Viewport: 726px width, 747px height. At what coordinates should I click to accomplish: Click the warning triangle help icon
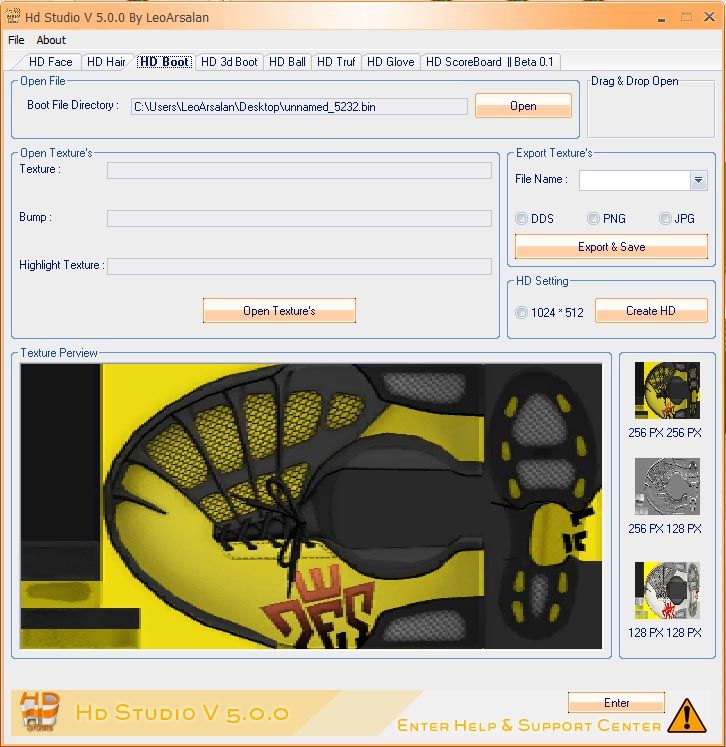[x=686, y=715]
